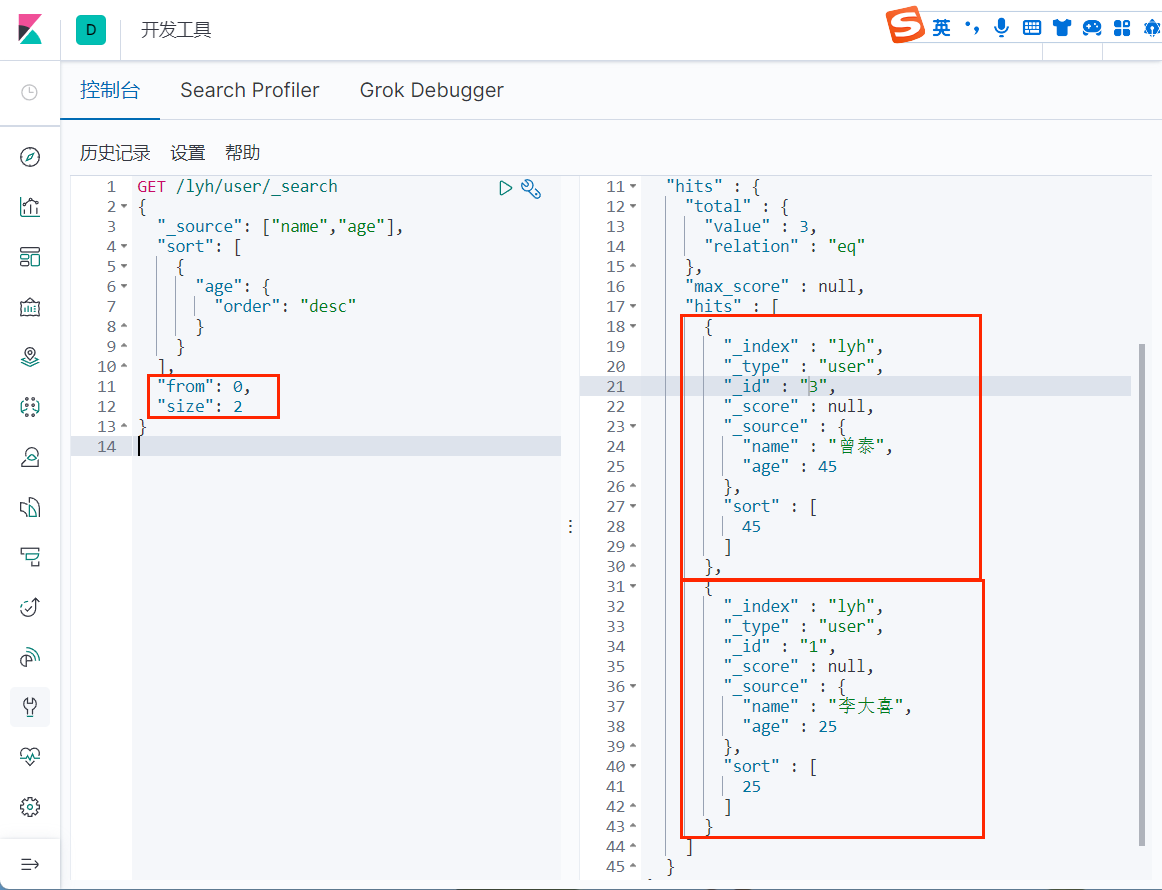Image resolution: width=1162 pixels, height=890 pixels.
Task: Open Maps icon in sidebar
Action: click(30, 357)
